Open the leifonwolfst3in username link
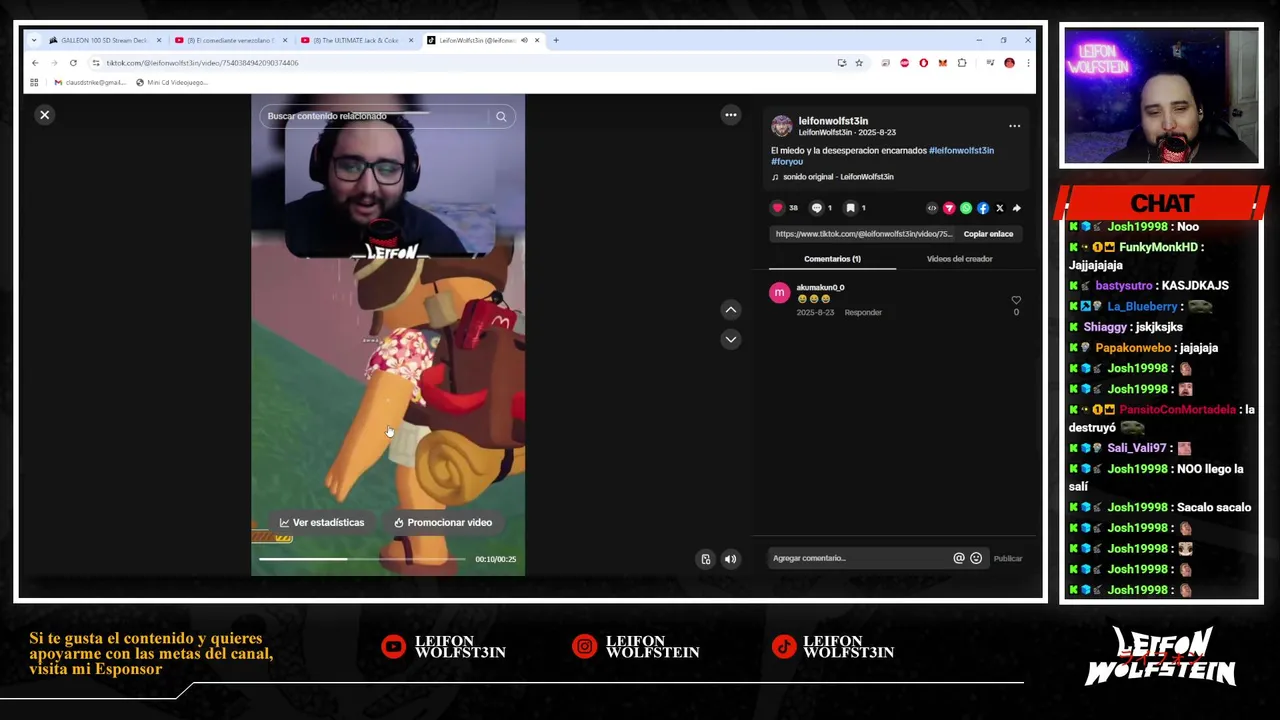 [833, 121]
